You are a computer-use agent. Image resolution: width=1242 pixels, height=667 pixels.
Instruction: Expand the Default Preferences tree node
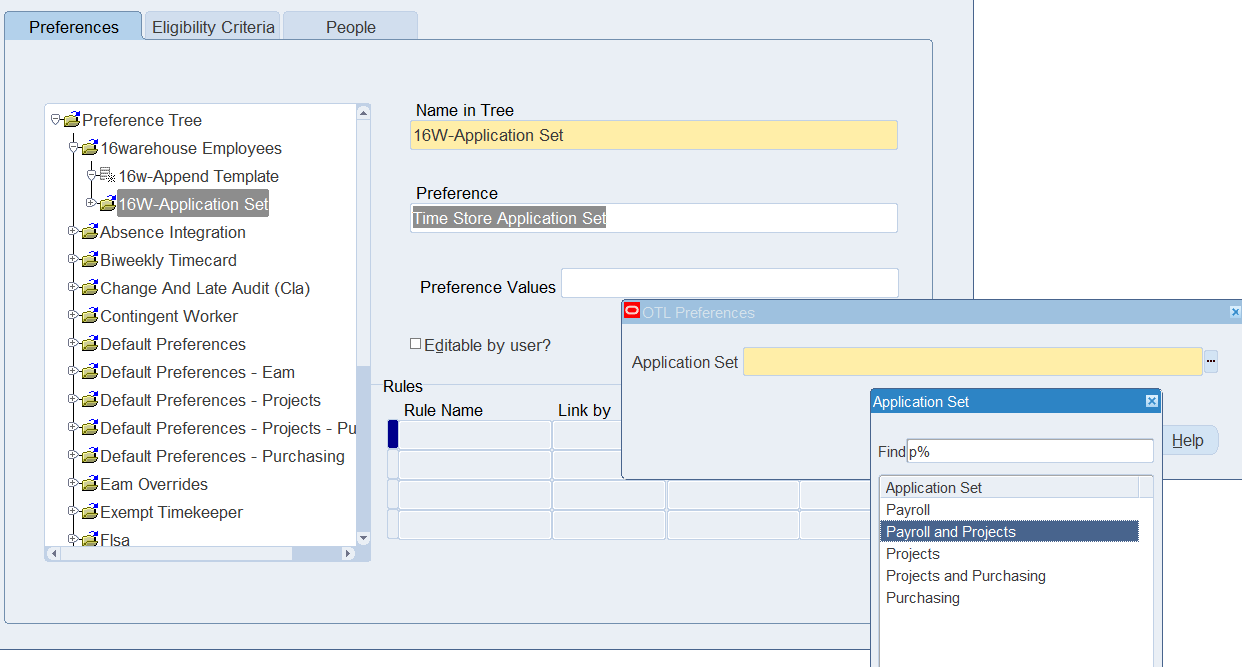(x=73, y=344)
